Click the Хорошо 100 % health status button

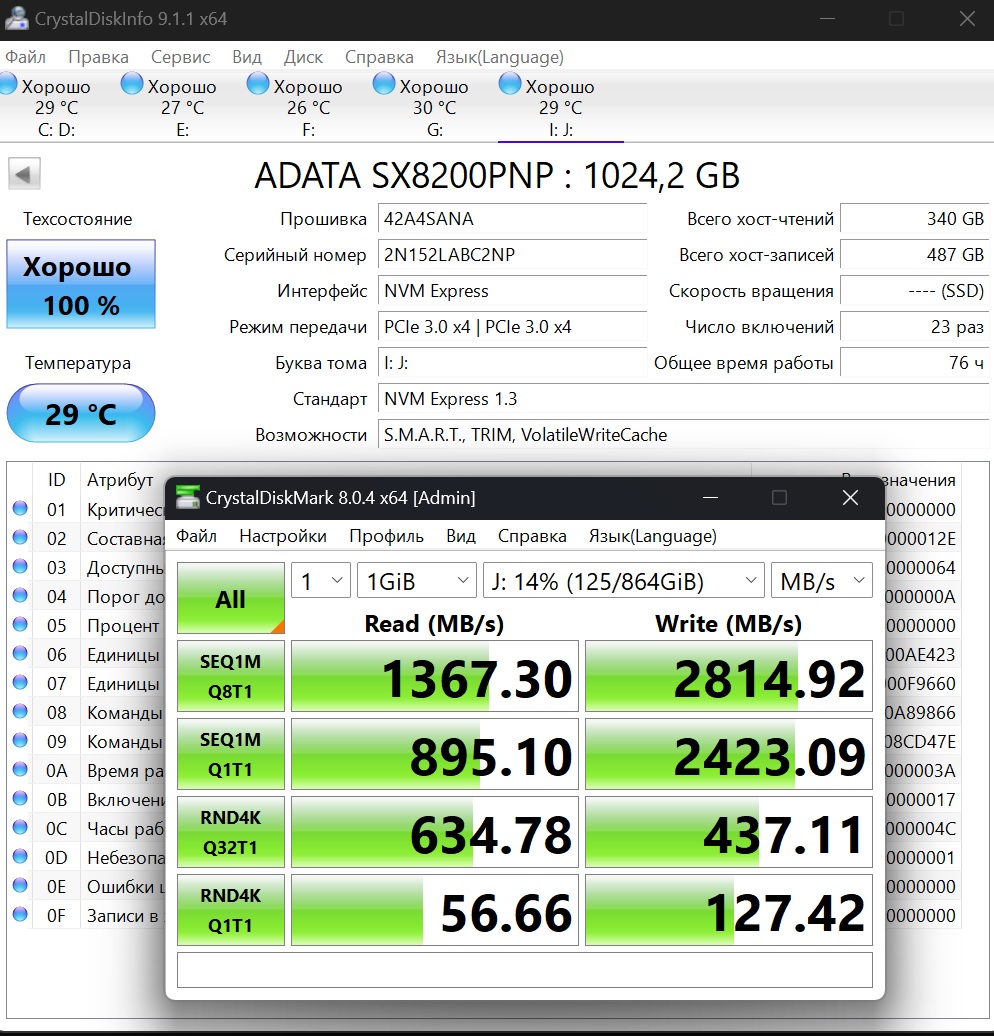81,284
